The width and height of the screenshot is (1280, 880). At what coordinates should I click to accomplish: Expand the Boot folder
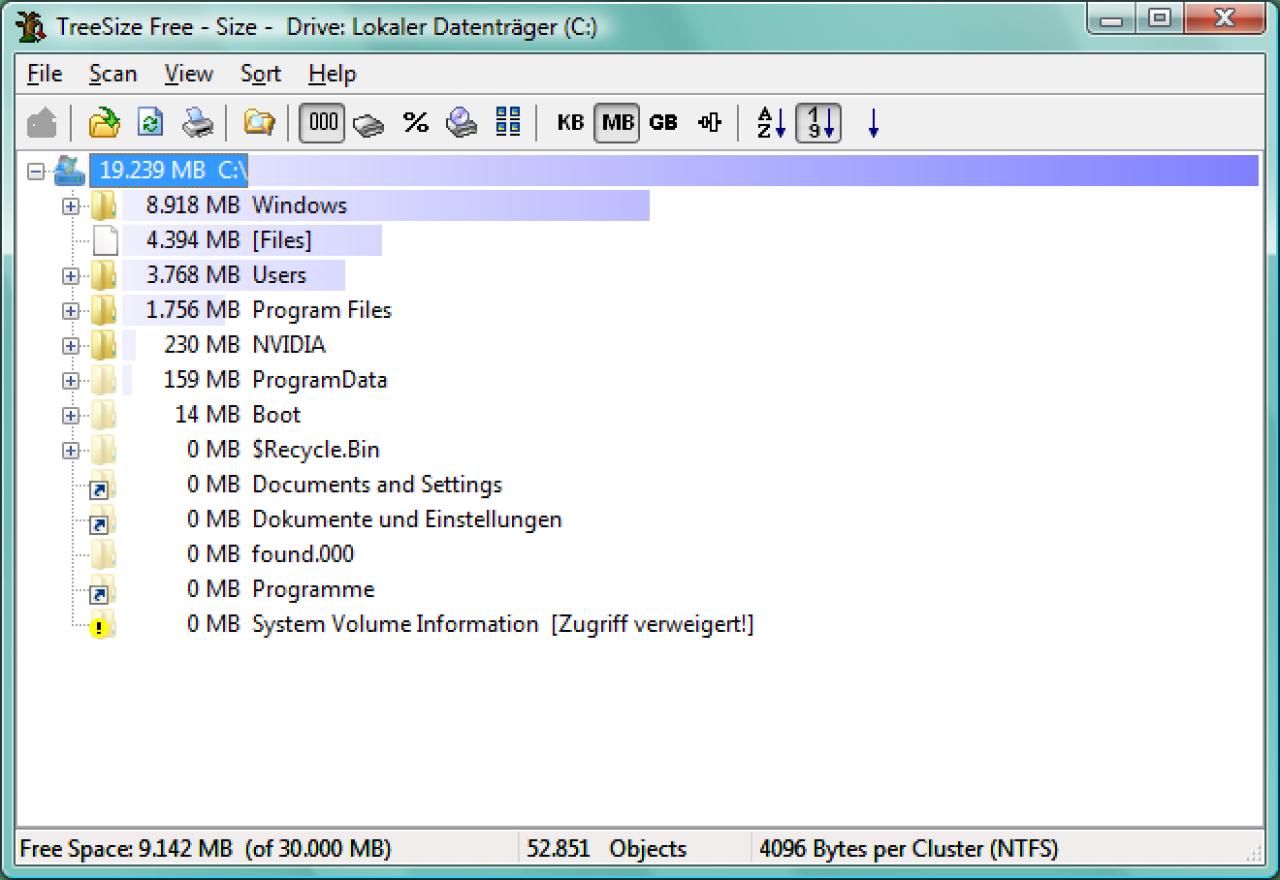[70, 416]
